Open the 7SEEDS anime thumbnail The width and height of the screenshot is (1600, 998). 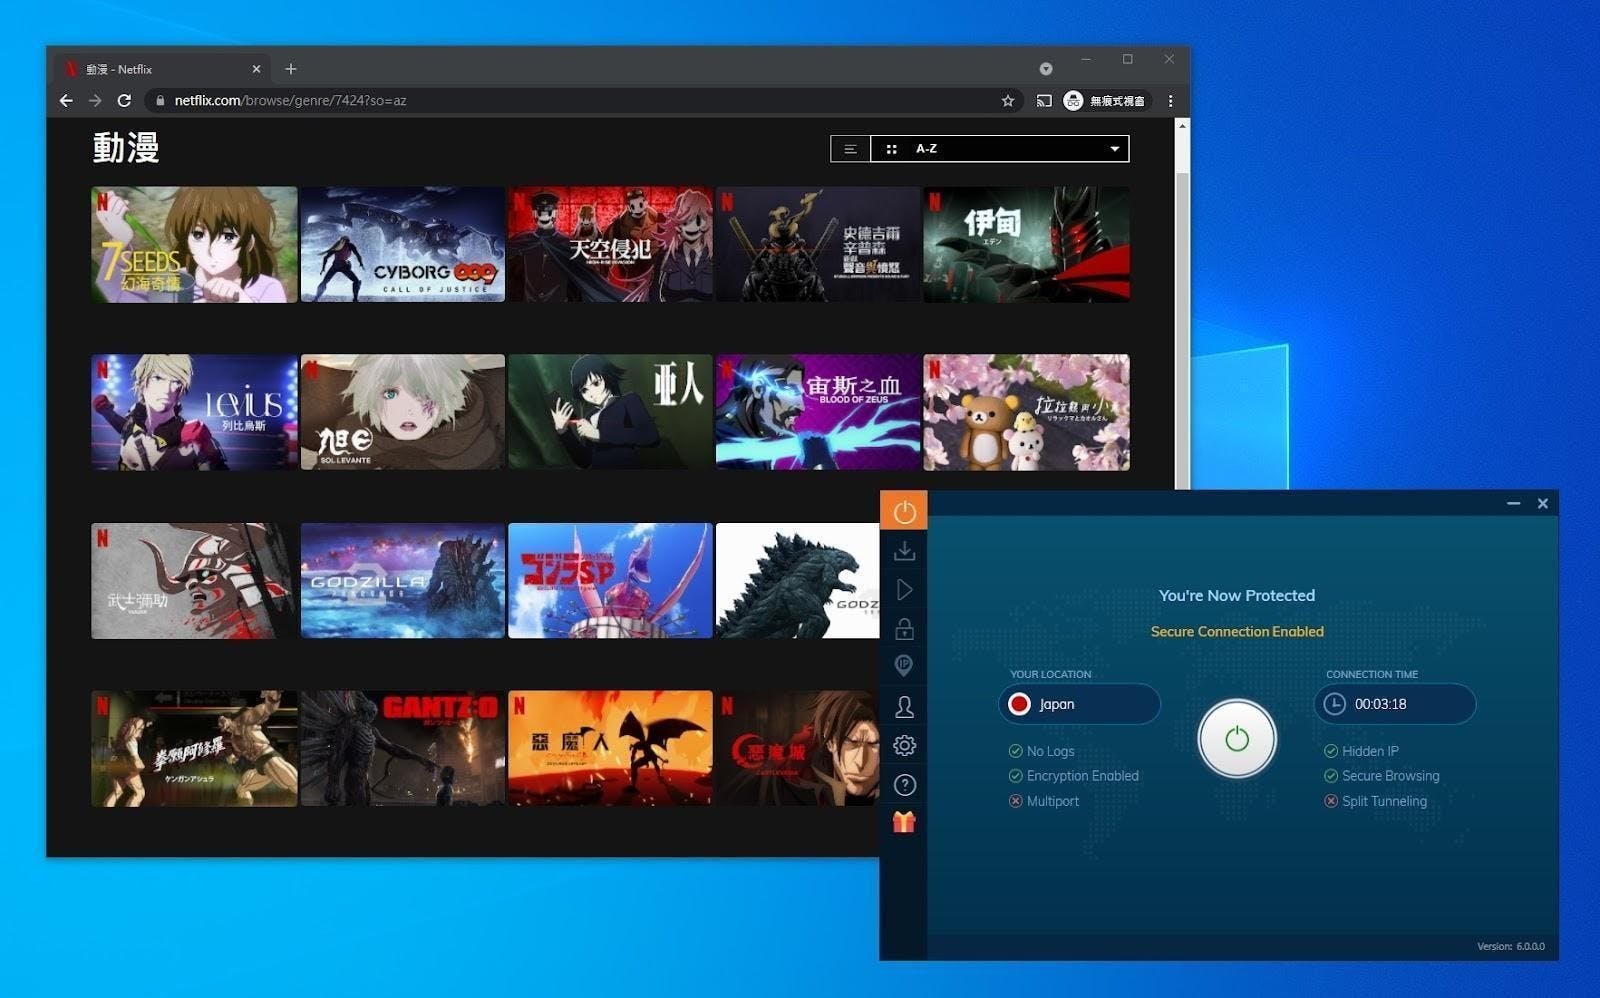click(194, 244)
